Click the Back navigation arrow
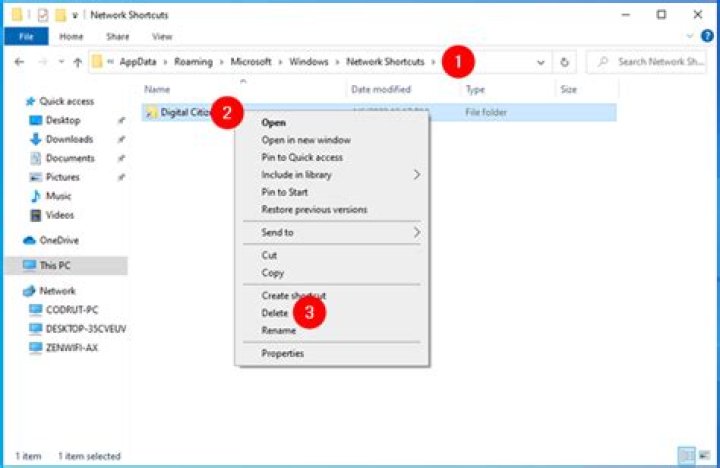This screenshot has height=468, width=720. [x=19, y=62]
